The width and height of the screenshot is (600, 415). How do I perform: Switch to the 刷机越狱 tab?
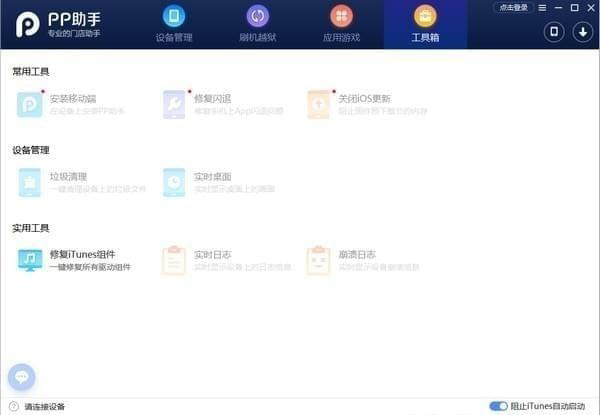[258, 25]
